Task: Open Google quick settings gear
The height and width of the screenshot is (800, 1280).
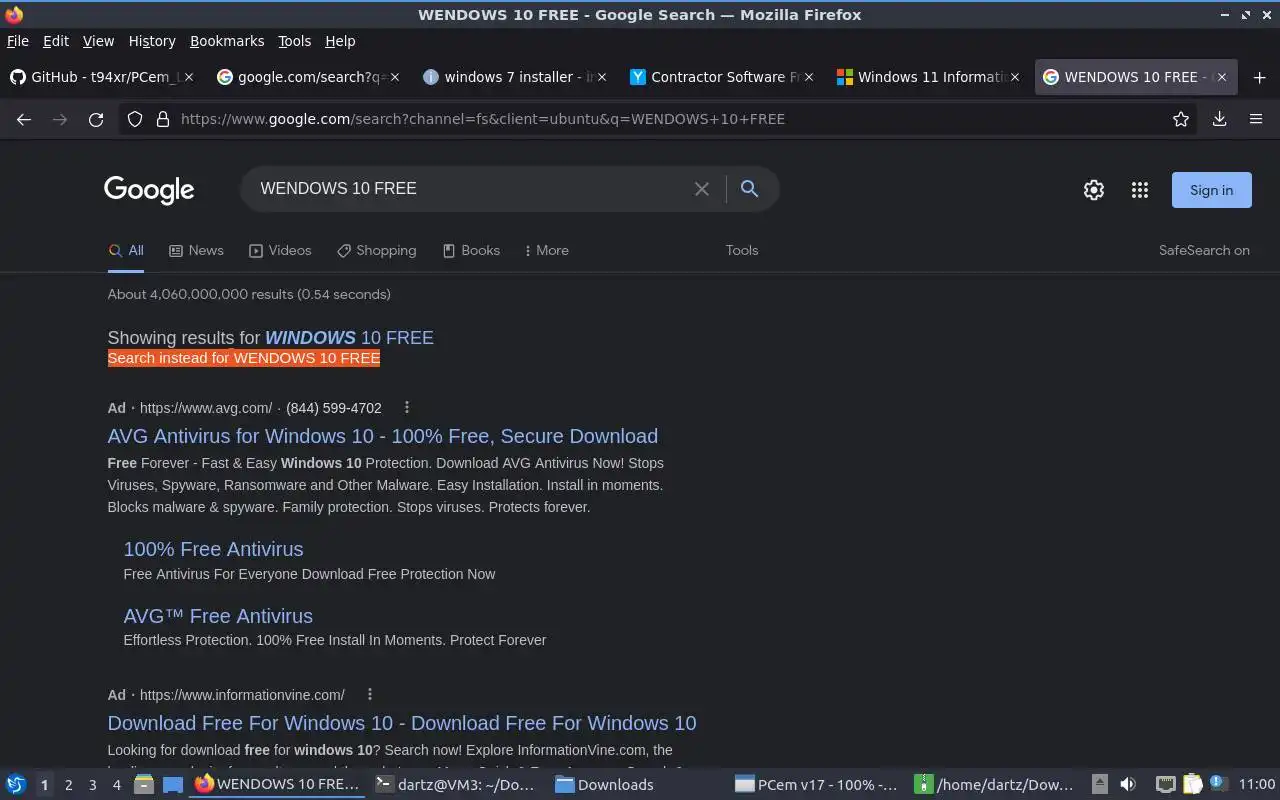Action: [1094, 190]
